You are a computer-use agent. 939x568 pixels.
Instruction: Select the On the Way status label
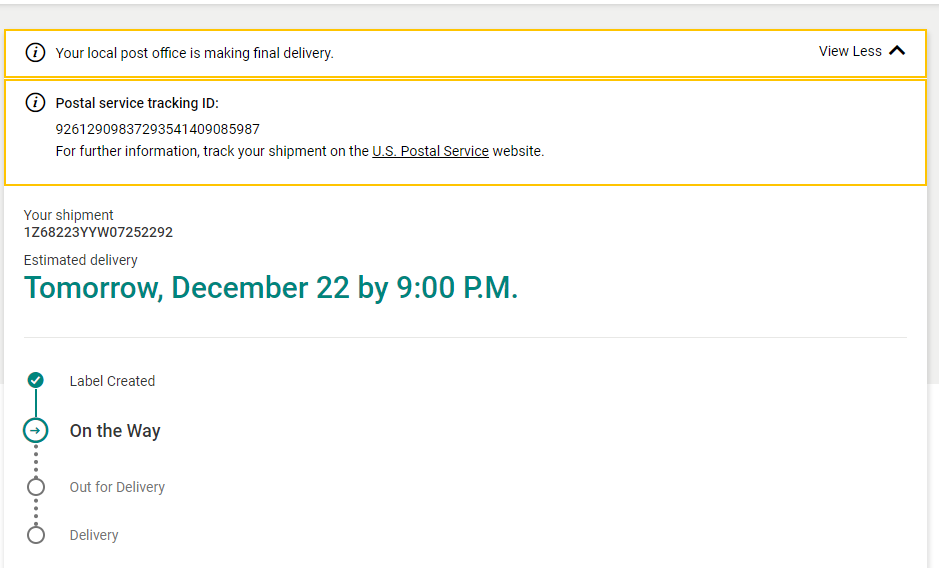[x=115, y=431]
